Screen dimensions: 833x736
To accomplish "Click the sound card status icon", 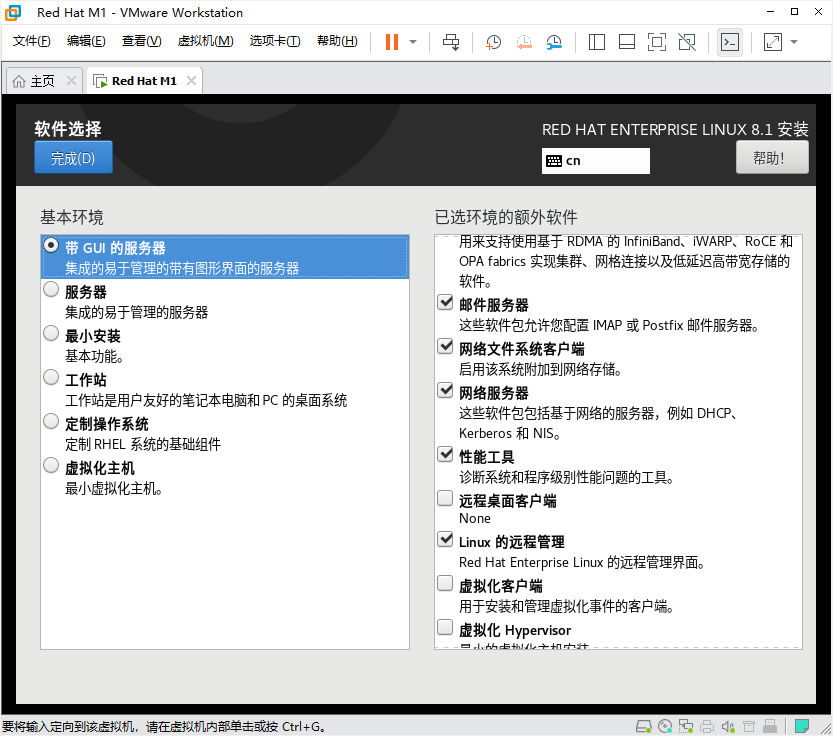I will [x=728, y=726].
